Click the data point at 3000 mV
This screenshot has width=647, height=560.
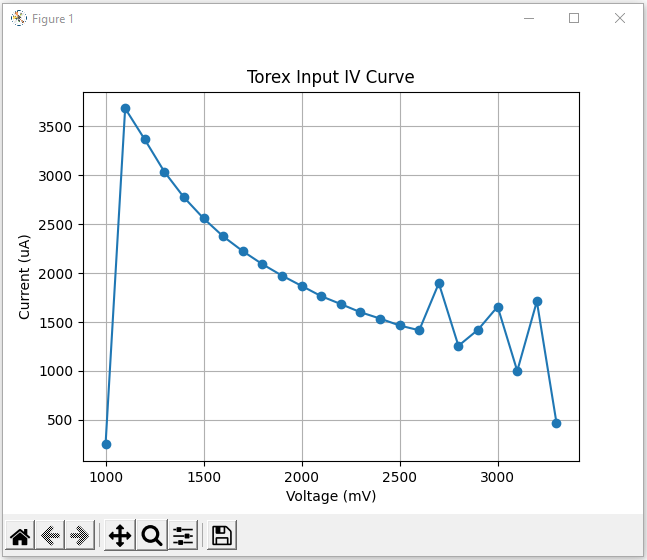point(498,307)
